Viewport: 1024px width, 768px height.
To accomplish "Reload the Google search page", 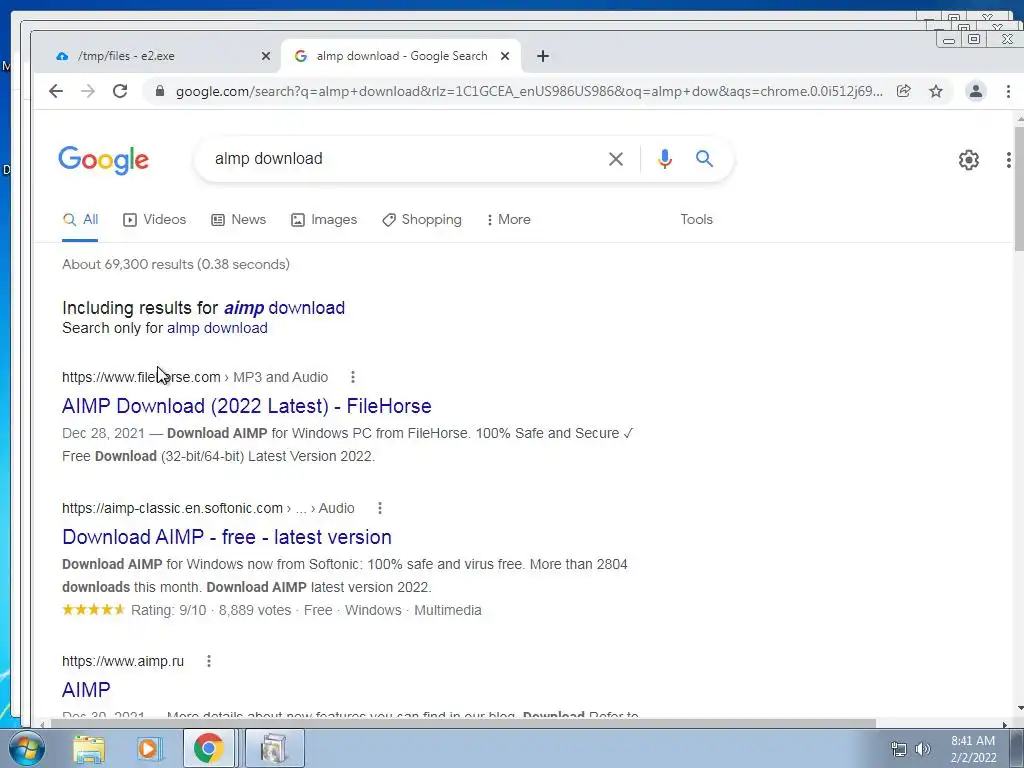I will [x=120, y=91].
